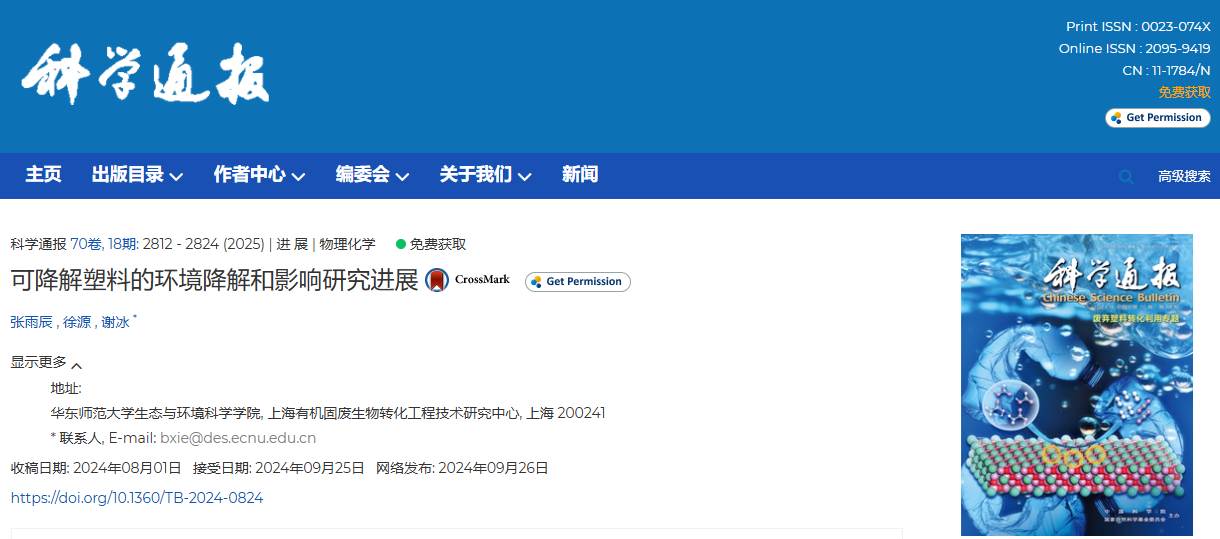Open the 新闻 news page
Image resolution: width=1220 pixels, height=539 pixels.
[x=580, y=175]
